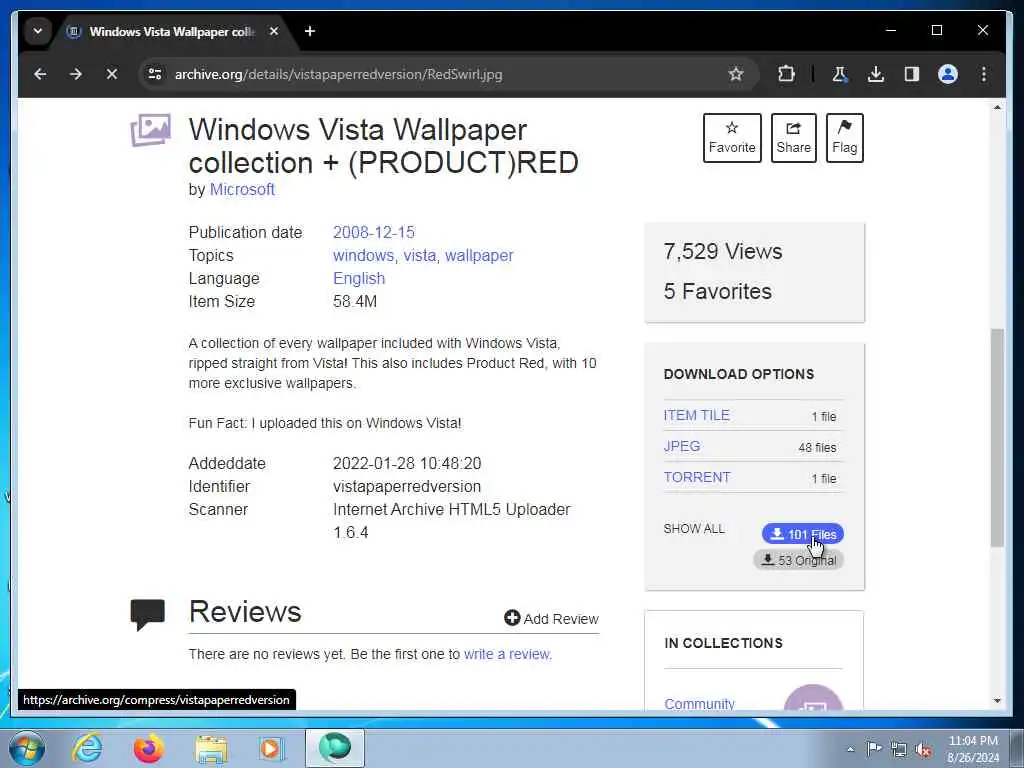Go forward to the next page
The width and height of the screenshot is (1024, 768).
pyautogui.click(x=76, y=74)
